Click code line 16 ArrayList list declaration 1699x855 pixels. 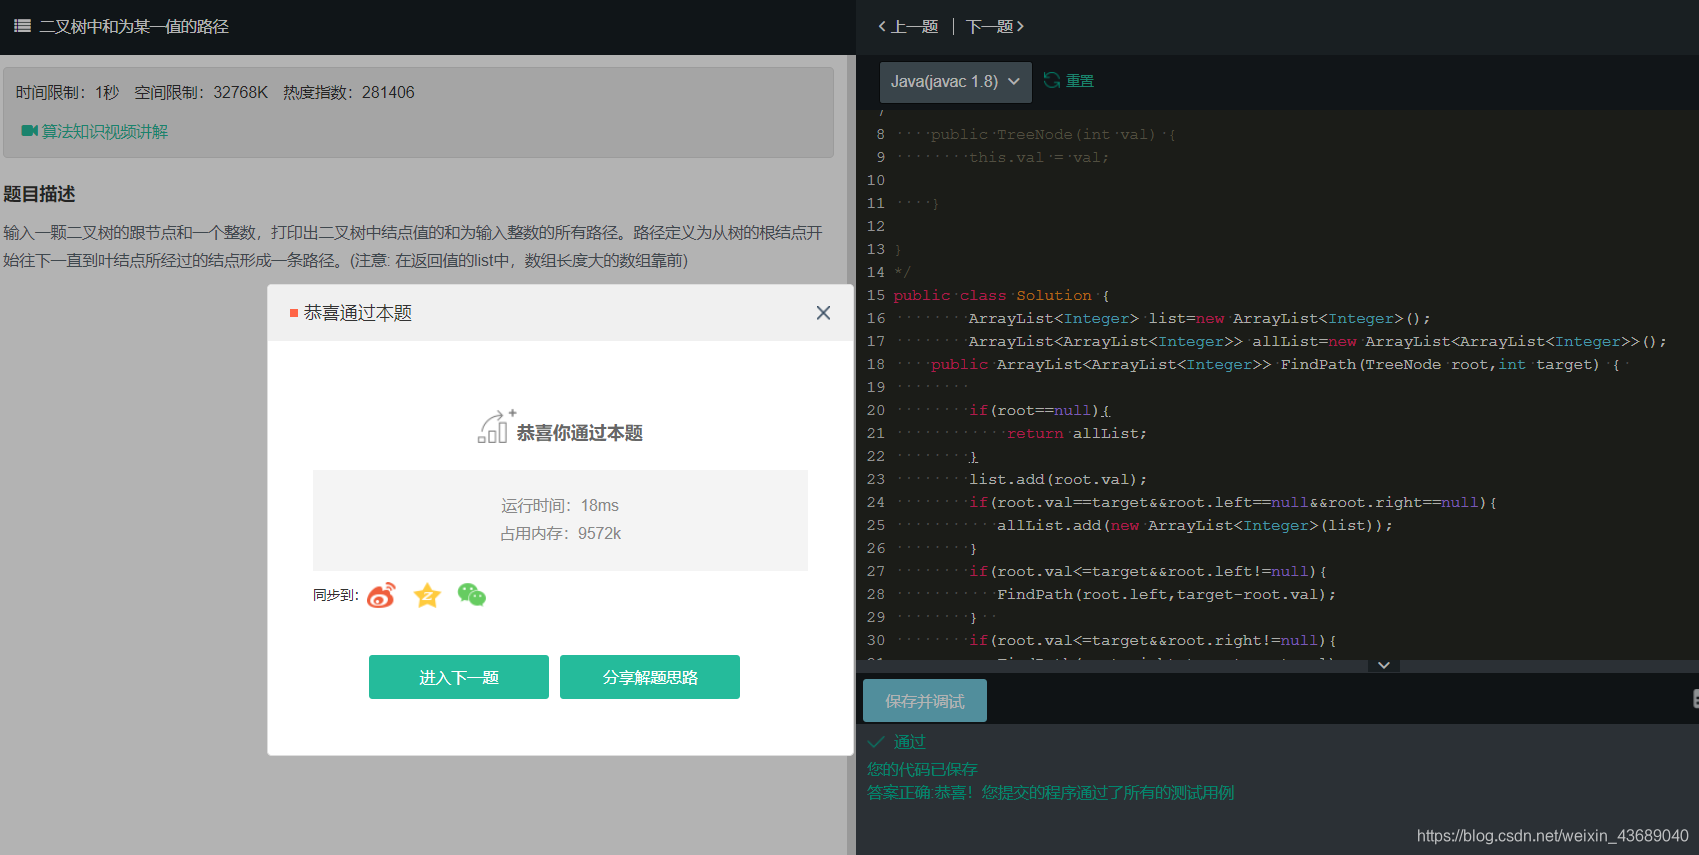pos(1199,319)
